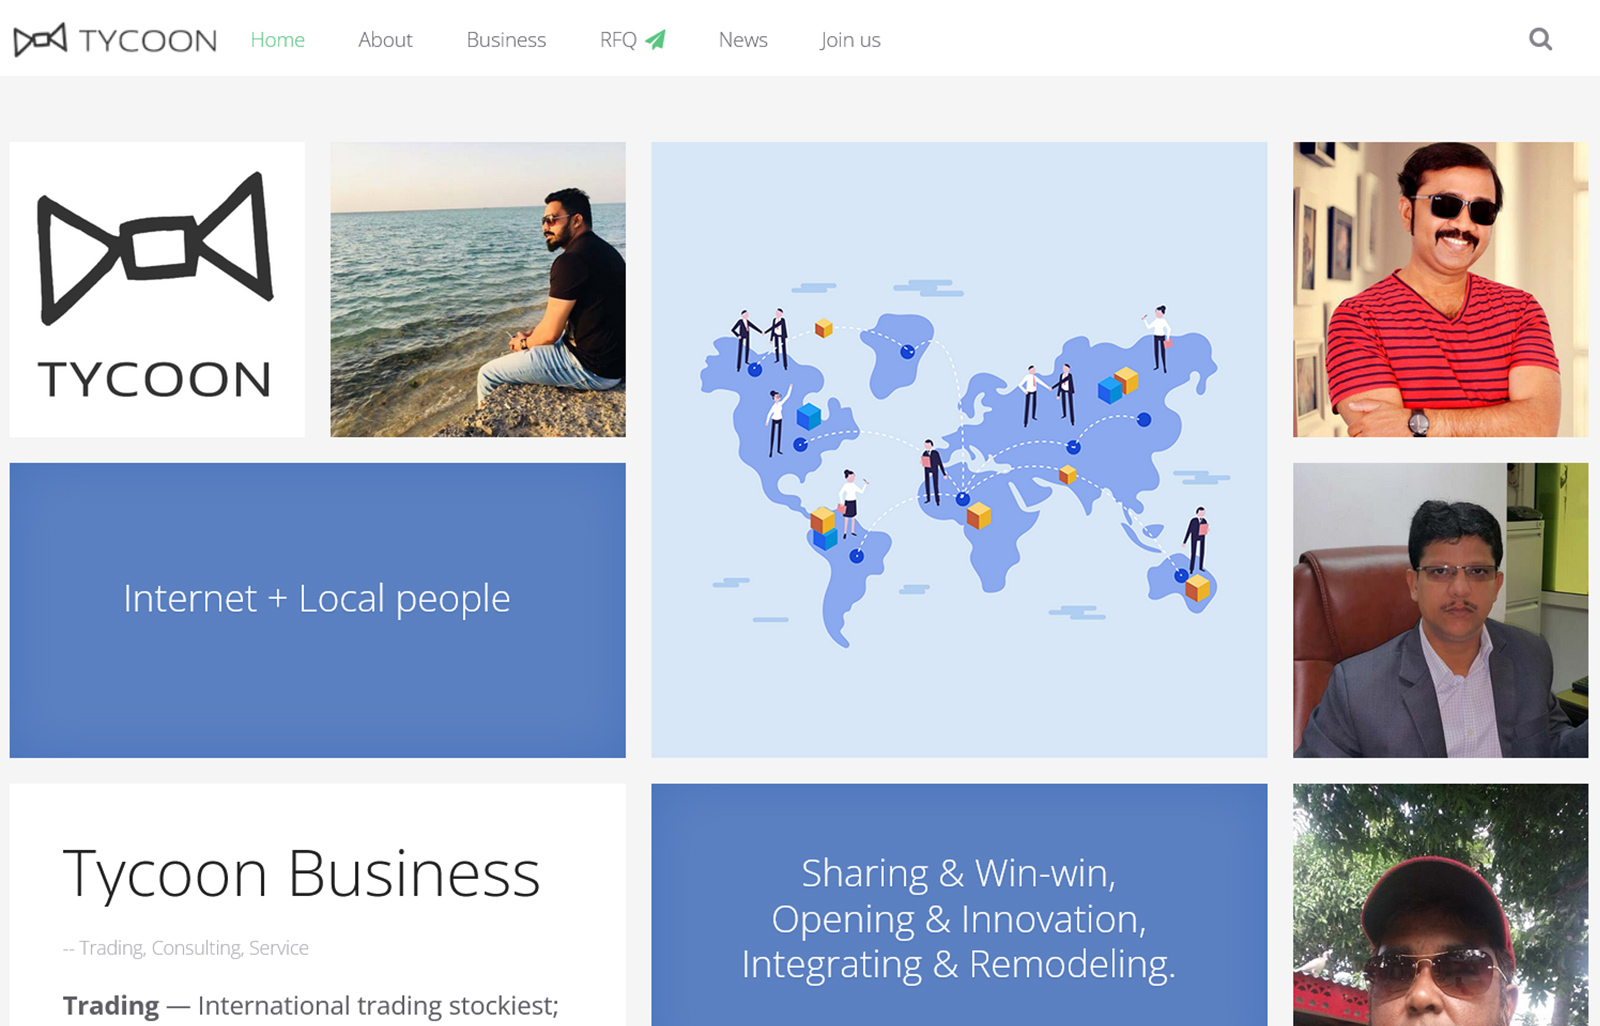This screenshot has width=1600, height=1026.
Task: Open the Business menu item
Action: (506, 40)
